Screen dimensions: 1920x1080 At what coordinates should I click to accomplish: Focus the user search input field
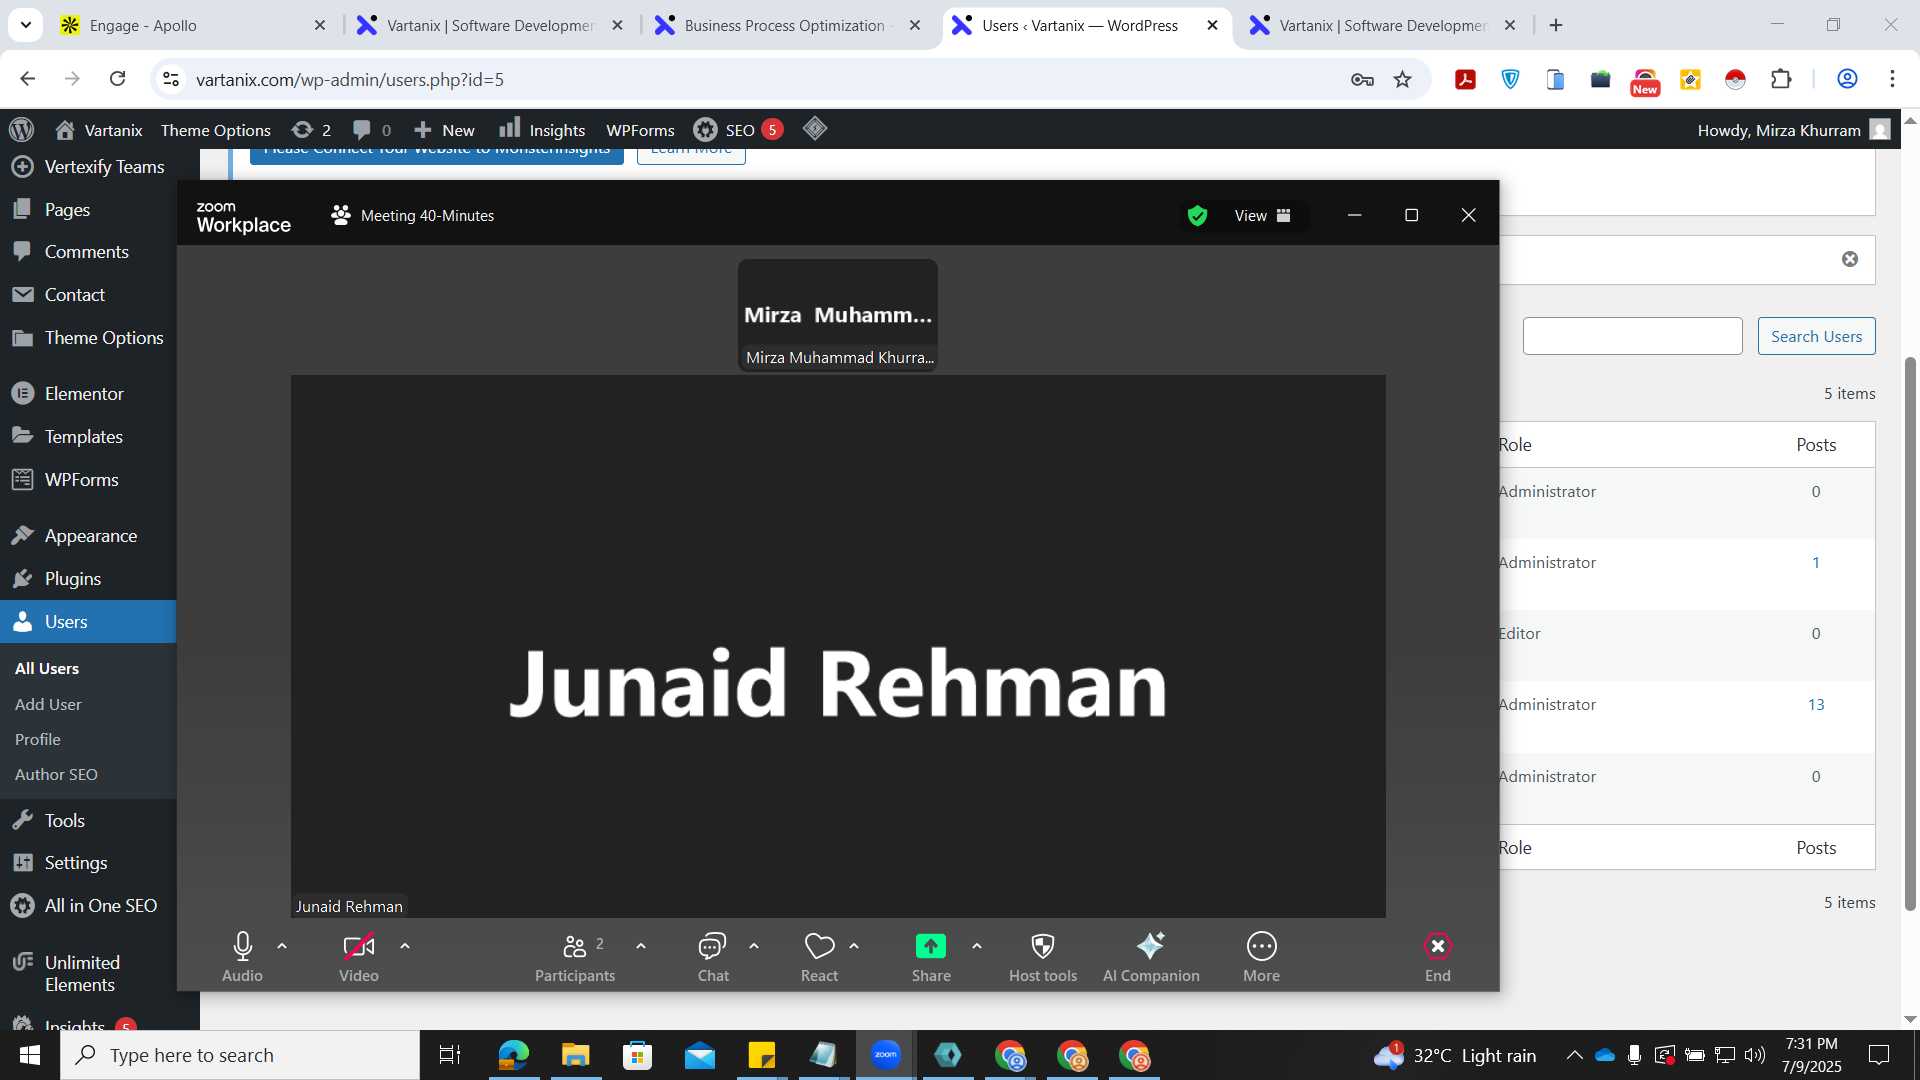pyautogui.click(x=1632, y=337)
